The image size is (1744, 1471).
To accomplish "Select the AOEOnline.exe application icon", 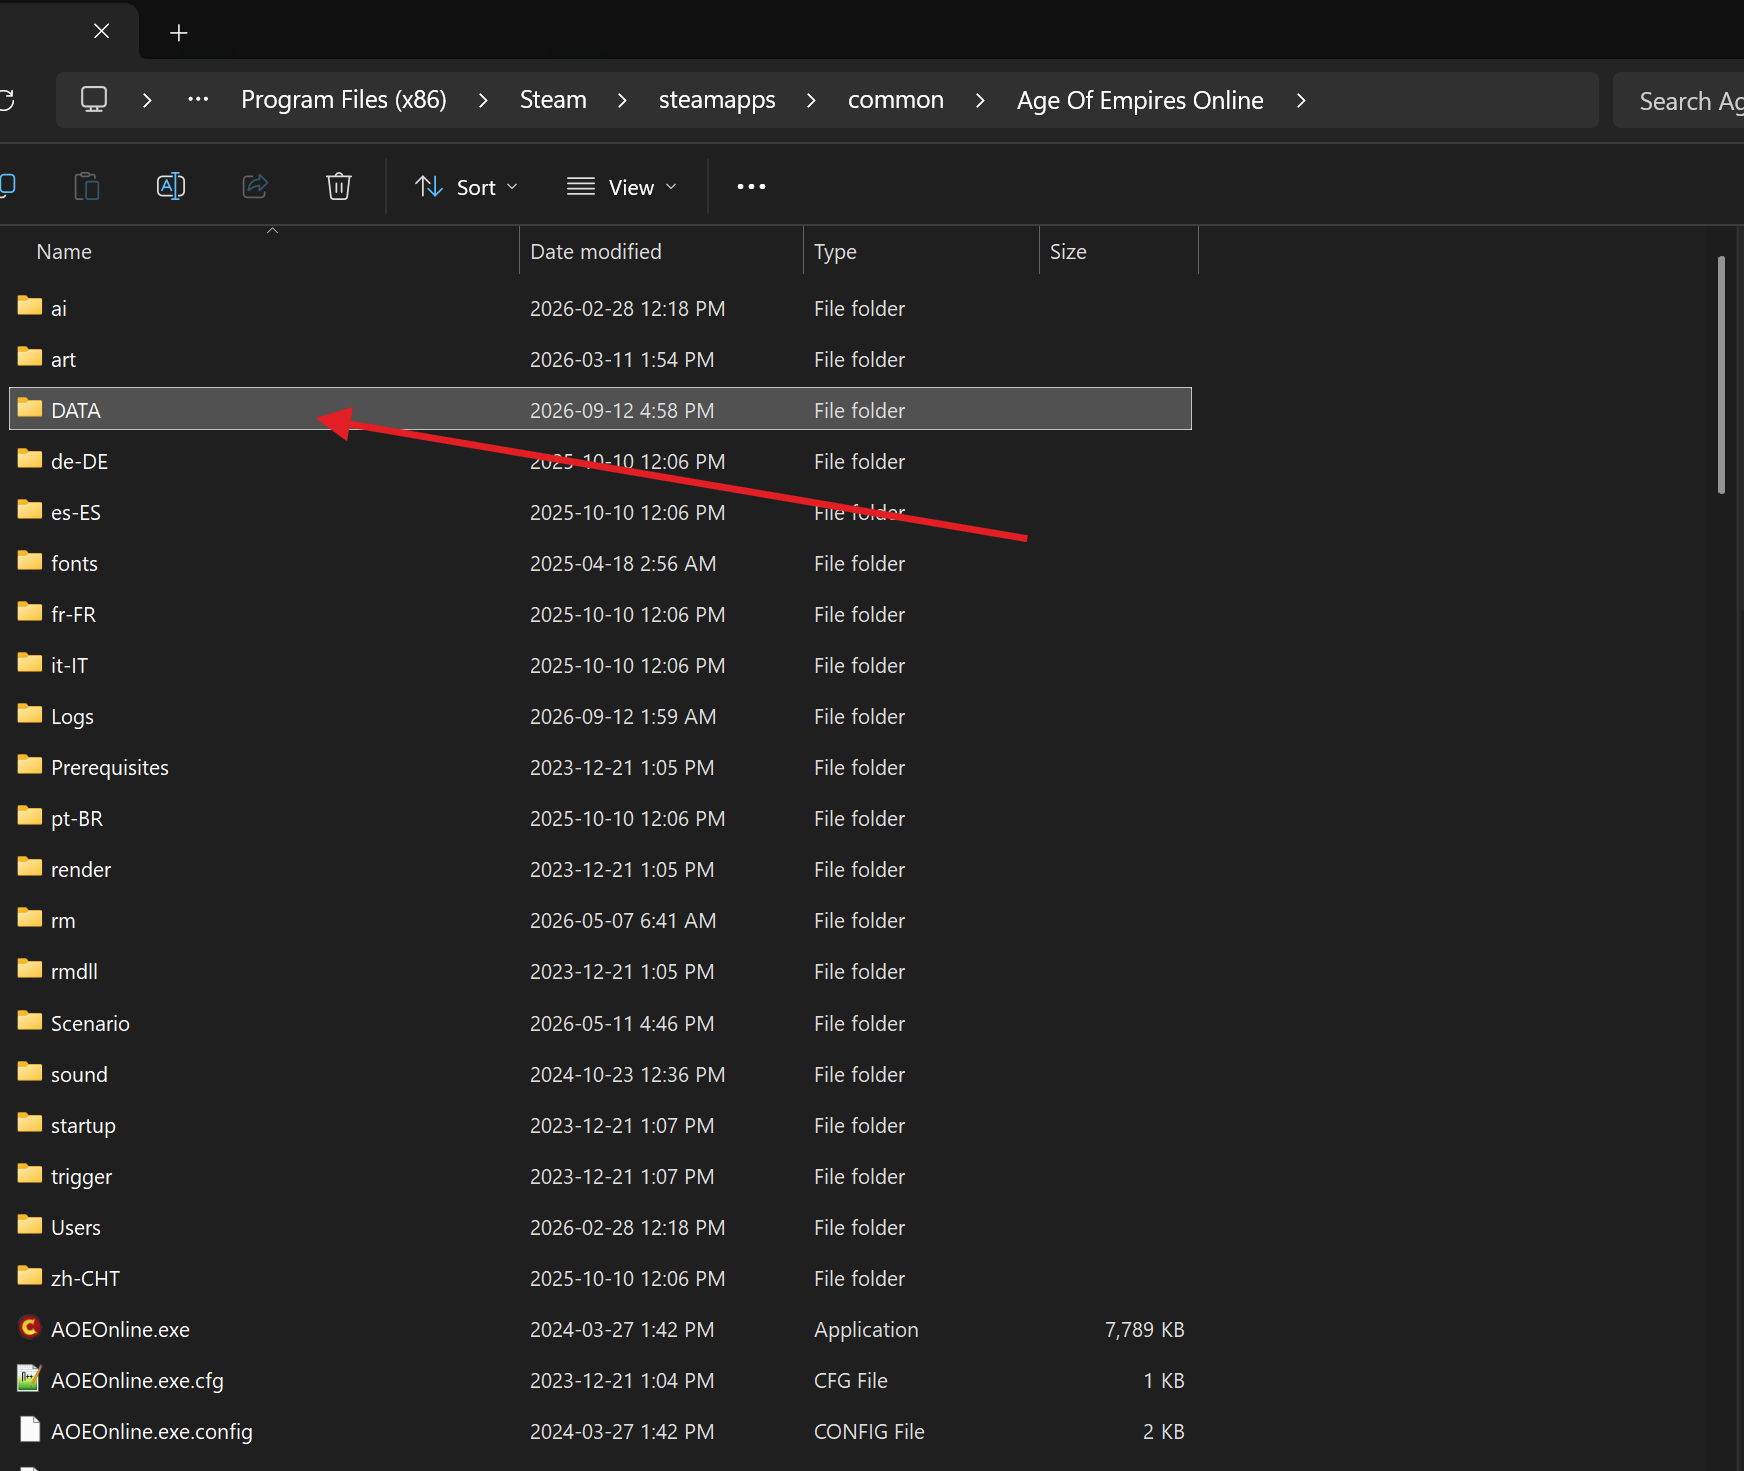I will (x=30, y=1327).
